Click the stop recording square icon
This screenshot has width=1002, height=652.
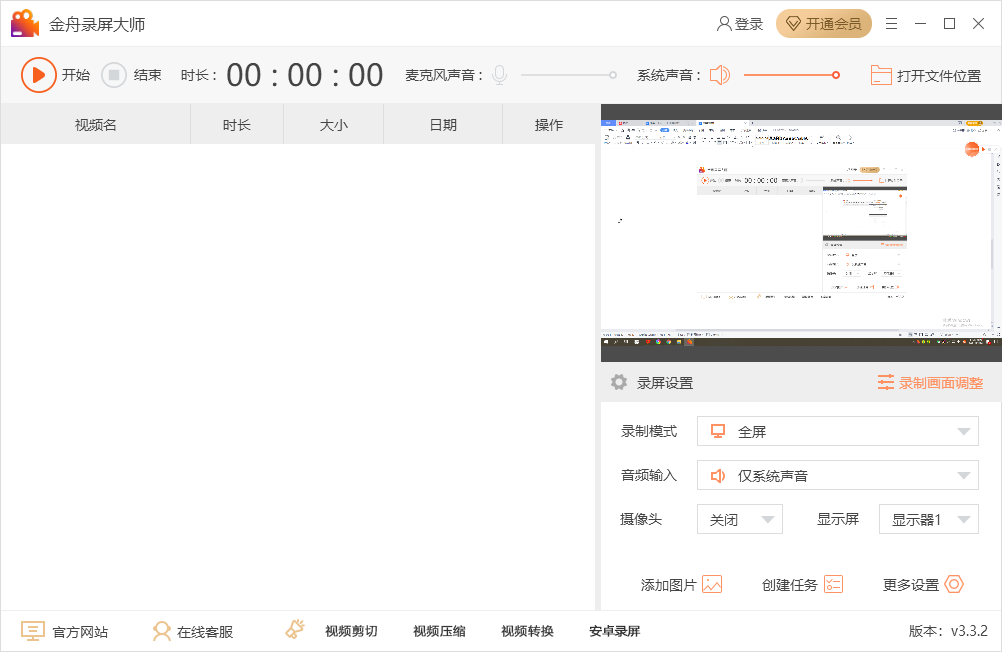tap(114, 75)
